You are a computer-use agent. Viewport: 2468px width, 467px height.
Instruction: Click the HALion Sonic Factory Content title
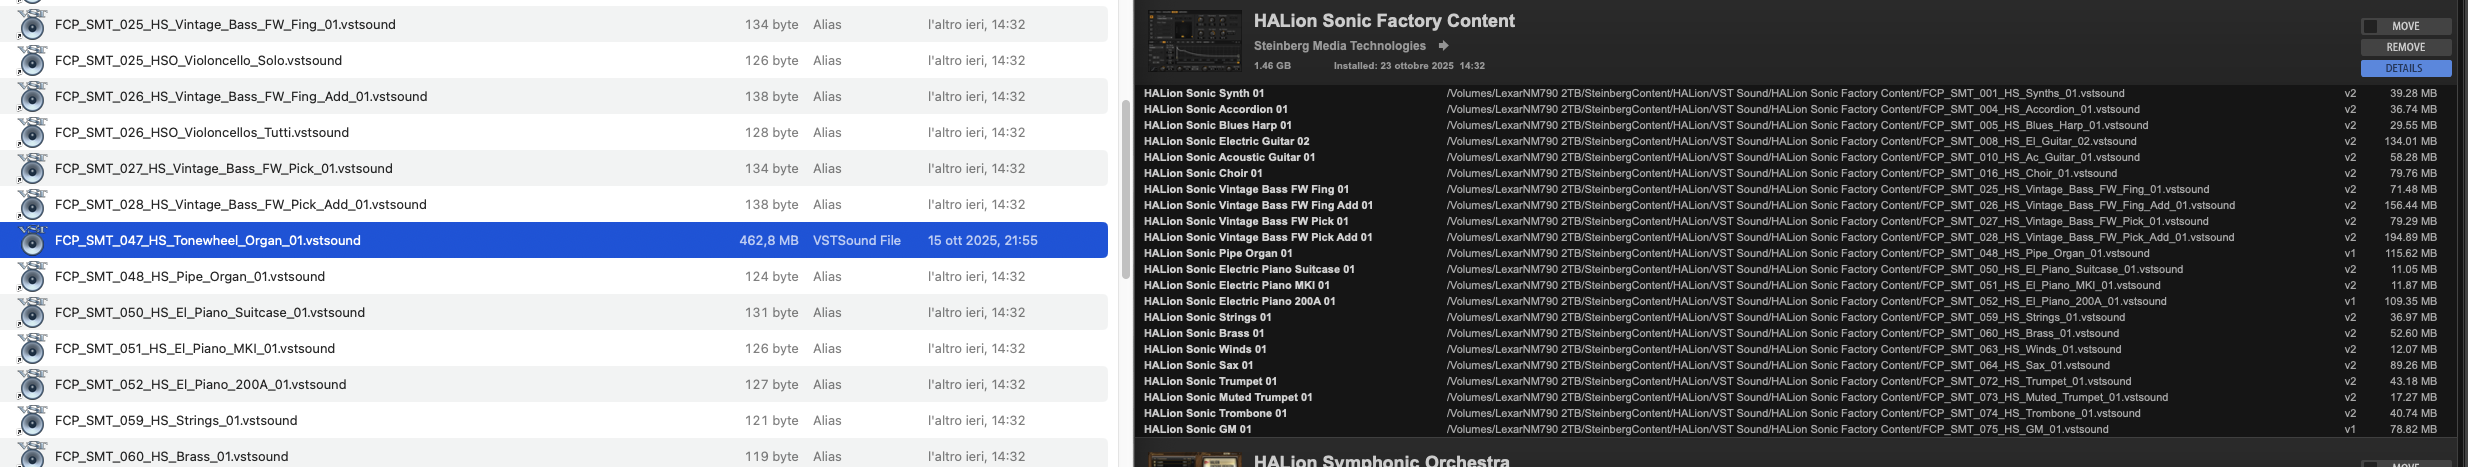tap(1384, 21)
